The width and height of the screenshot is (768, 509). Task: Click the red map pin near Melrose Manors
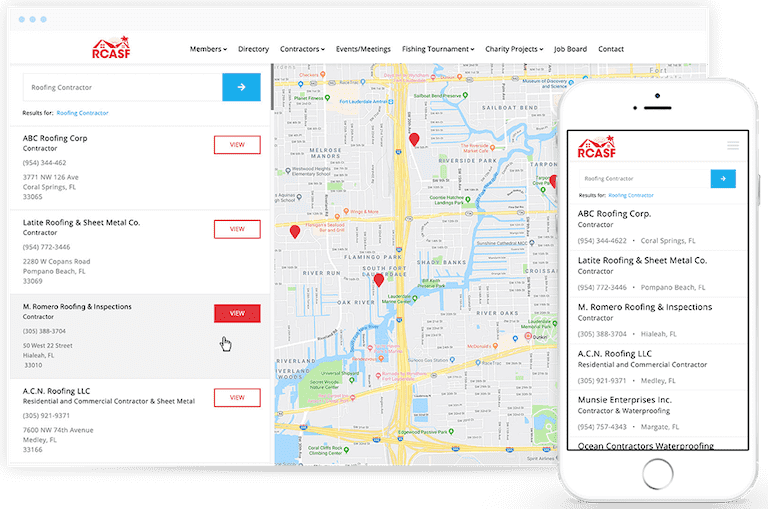[x=414, y=140]
